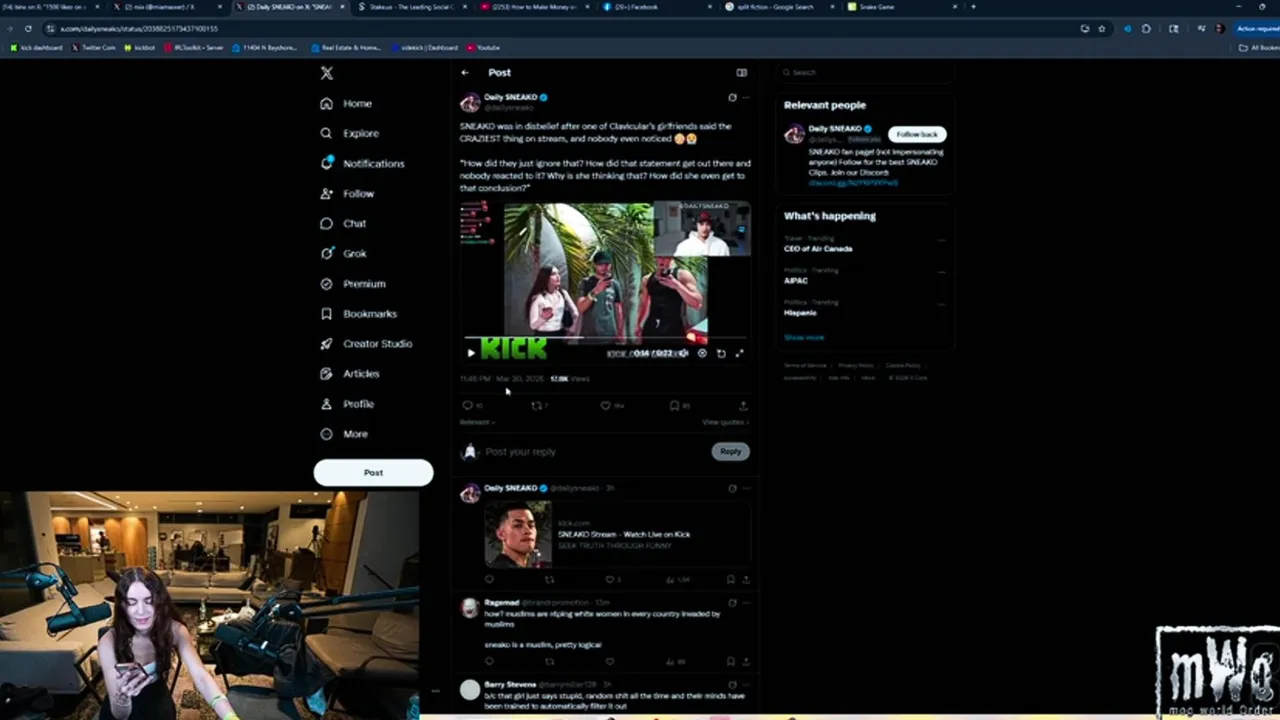Click the X logo in the sidebar
This screenshot has height=720, width=1280.
[326, 73]
